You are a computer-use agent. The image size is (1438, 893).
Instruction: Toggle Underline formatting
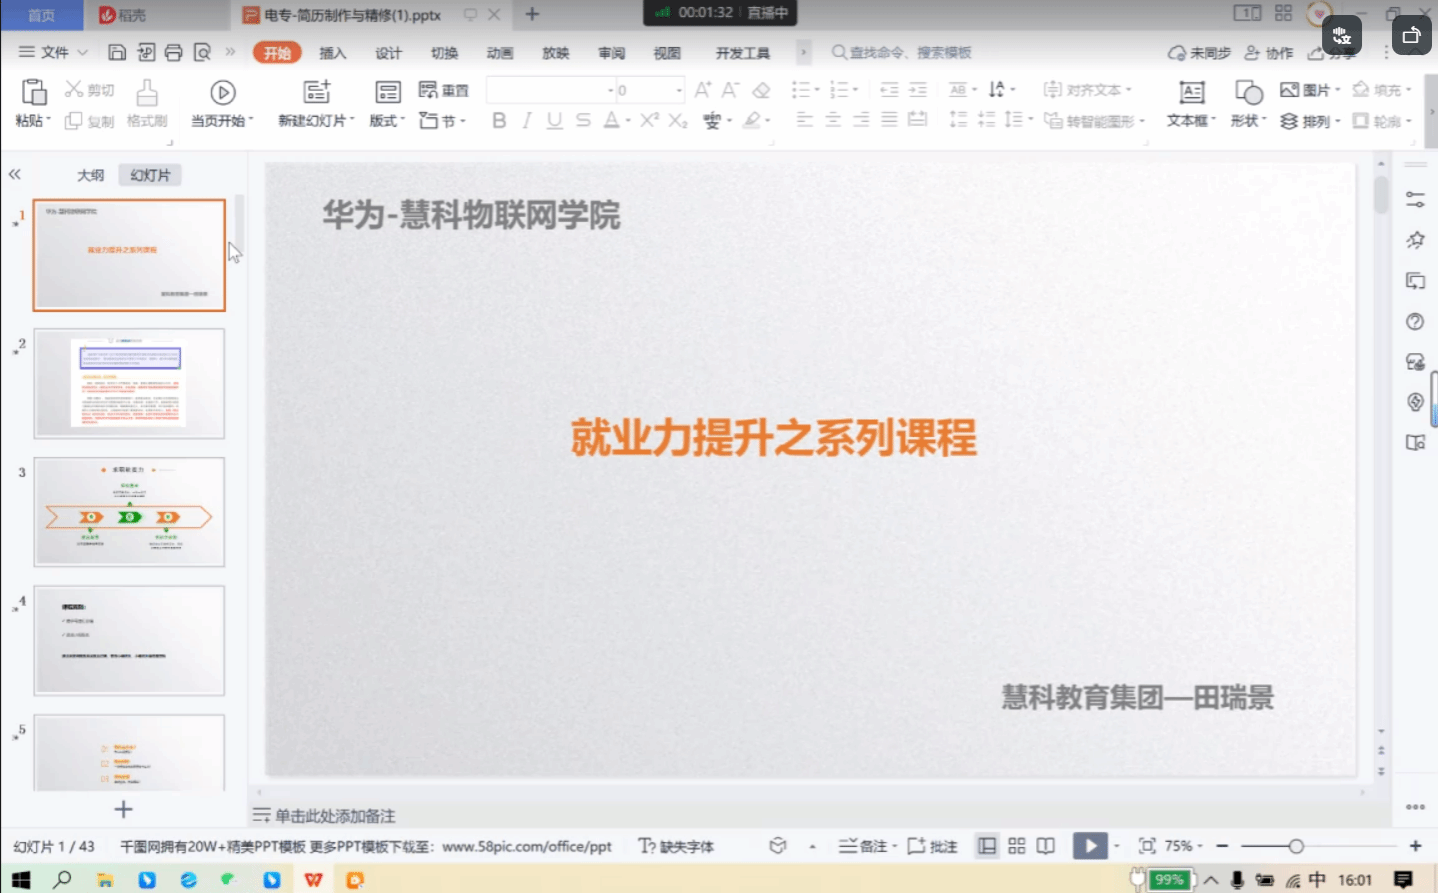tap(554, 120)
